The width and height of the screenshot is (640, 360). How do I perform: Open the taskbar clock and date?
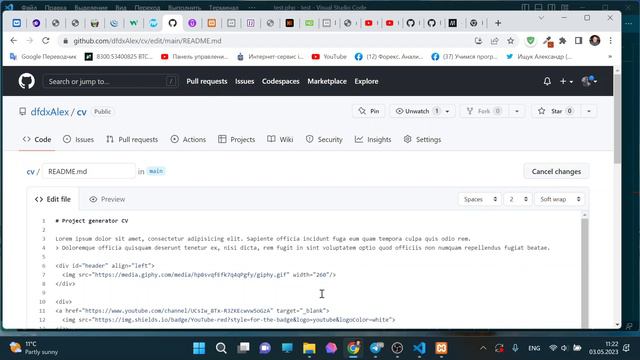click(603, 348)
